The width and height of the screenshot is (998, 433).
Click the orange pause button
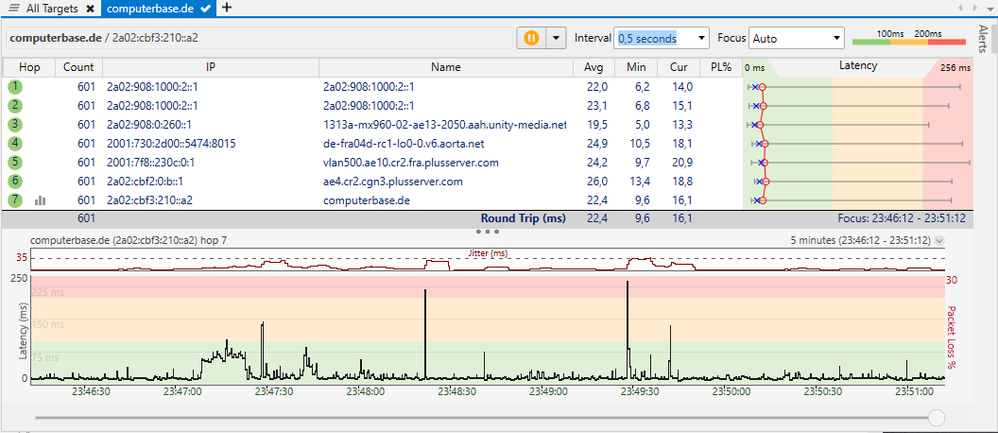[x=531, y=38]
